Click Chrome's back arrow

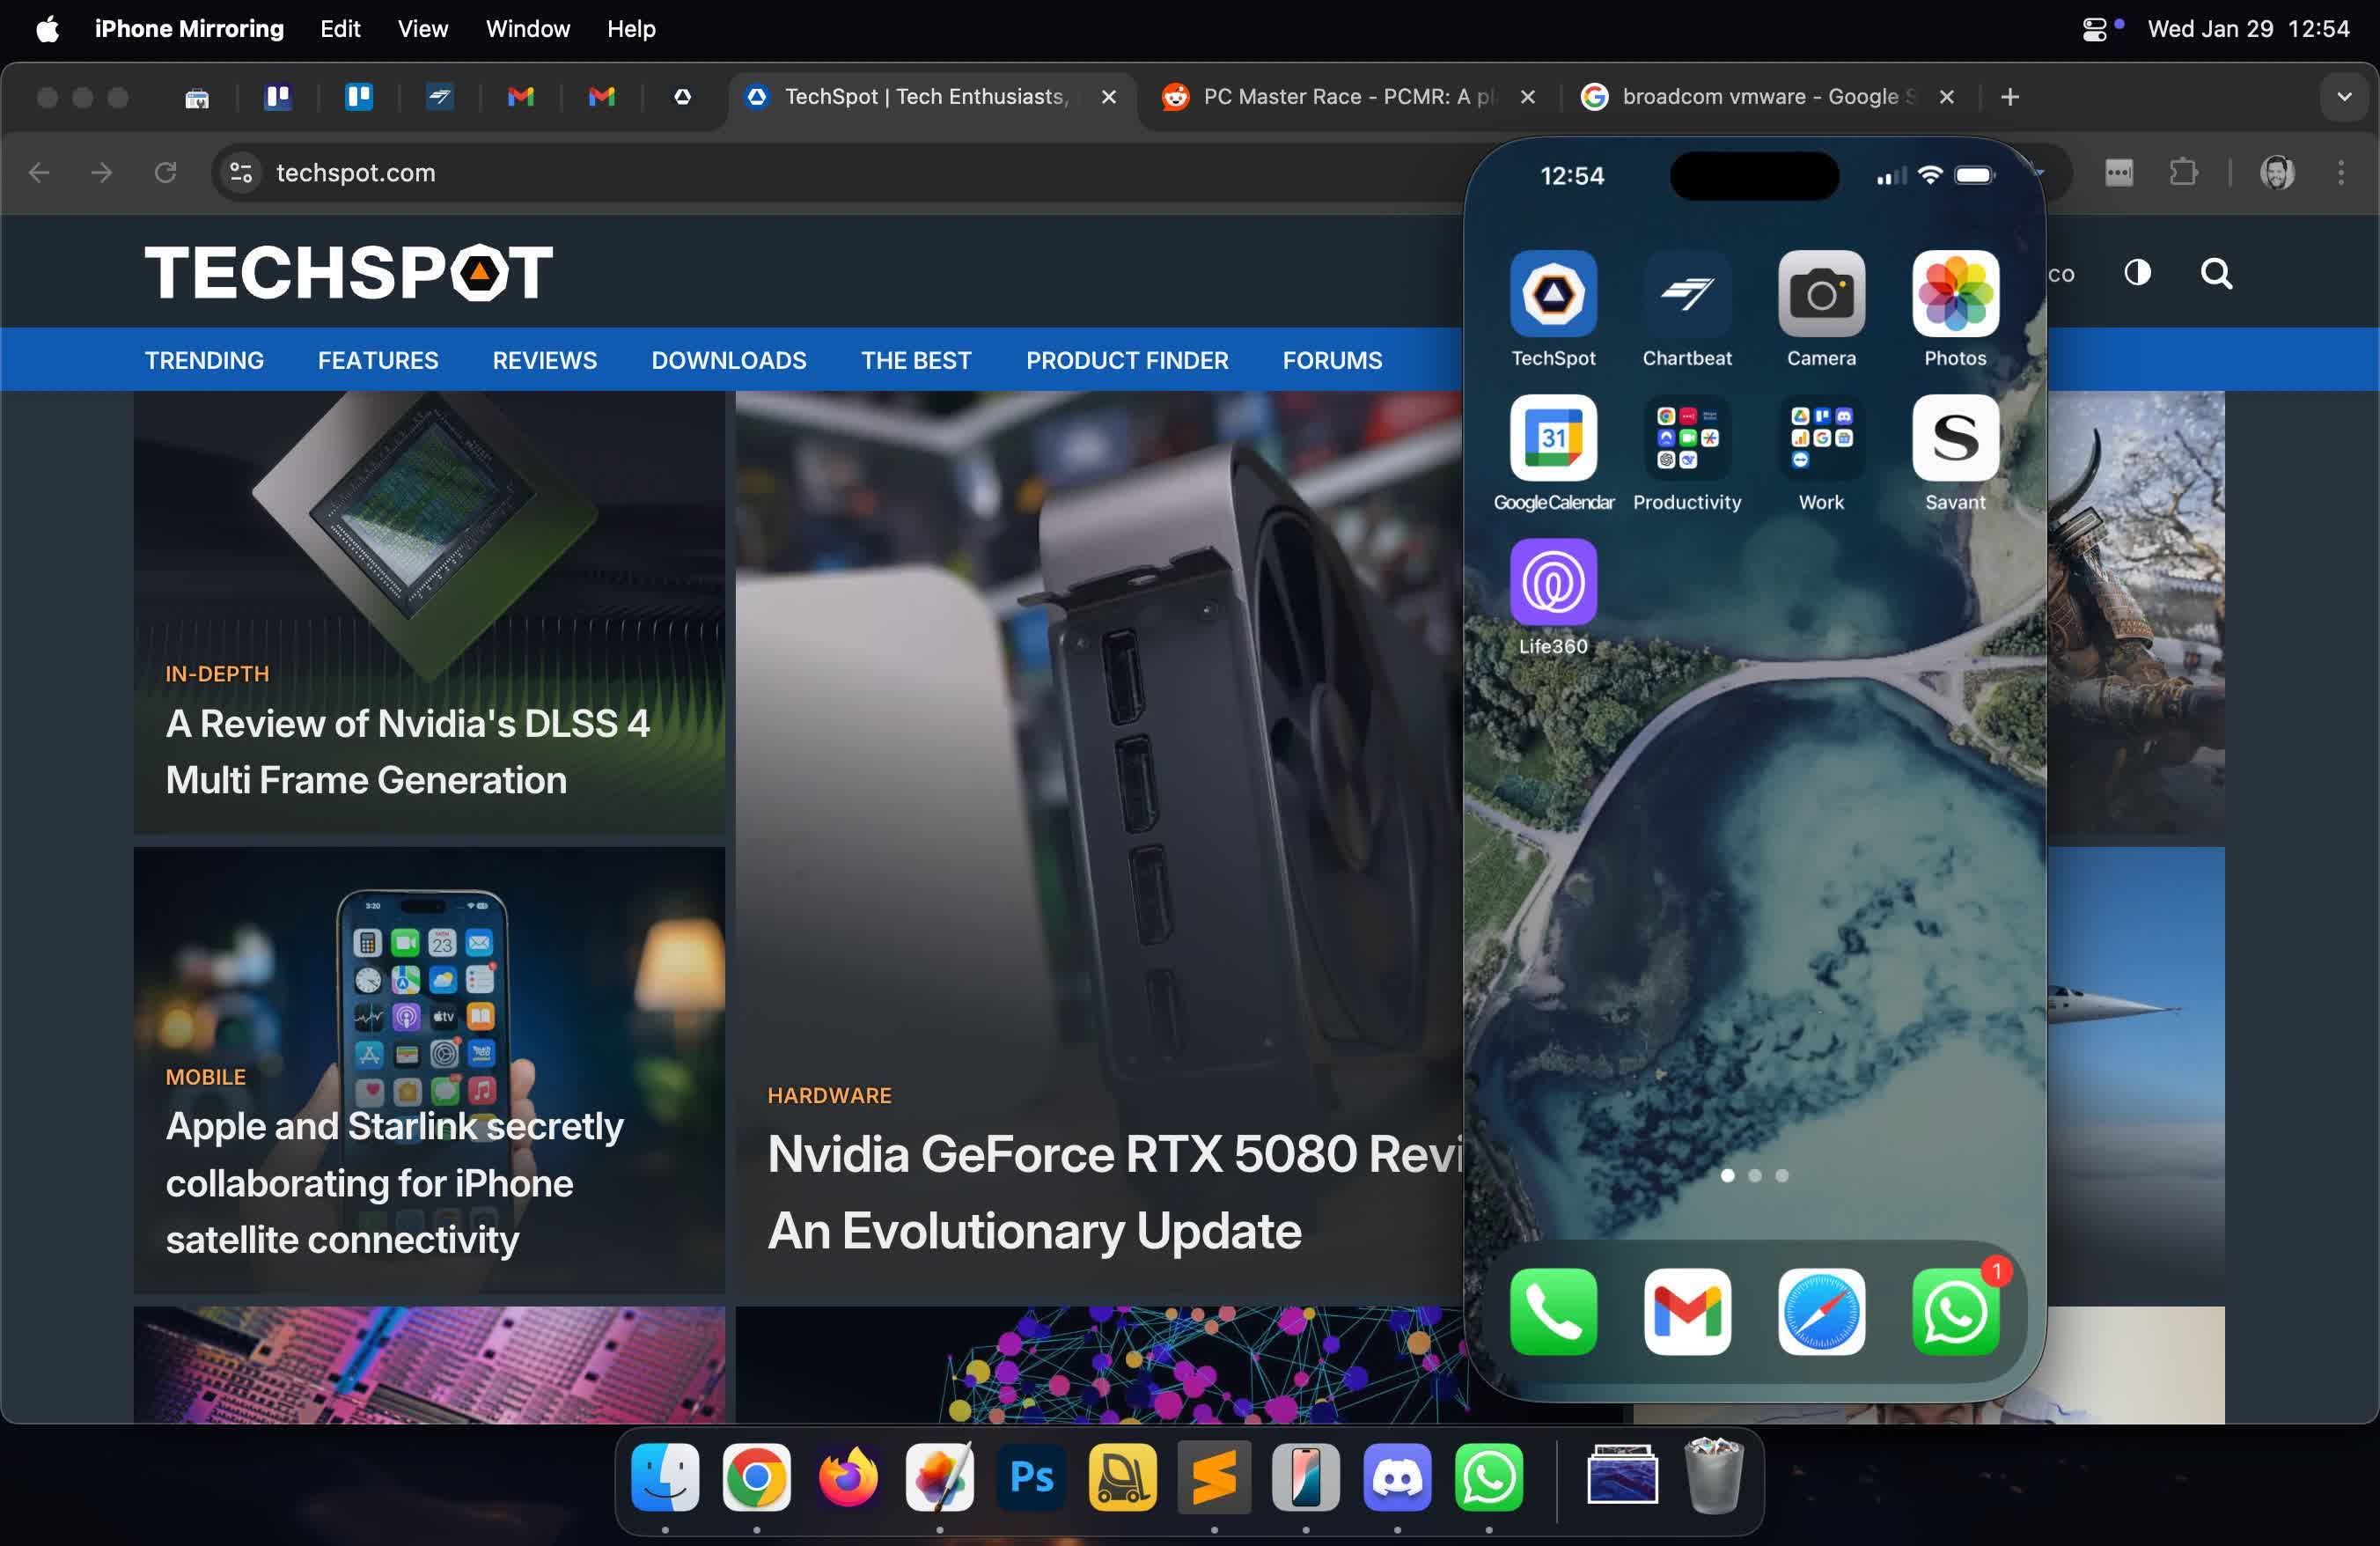point(39,173)
